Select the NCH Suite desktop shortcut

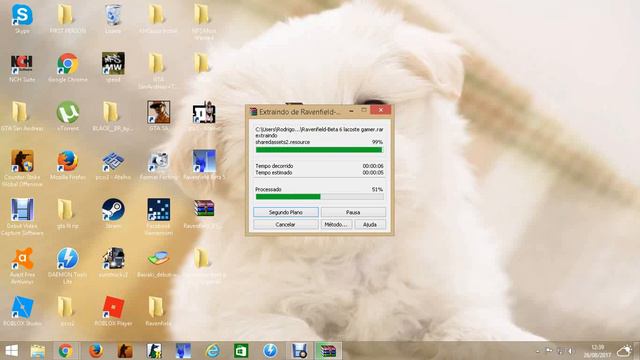tap(22, 67)
